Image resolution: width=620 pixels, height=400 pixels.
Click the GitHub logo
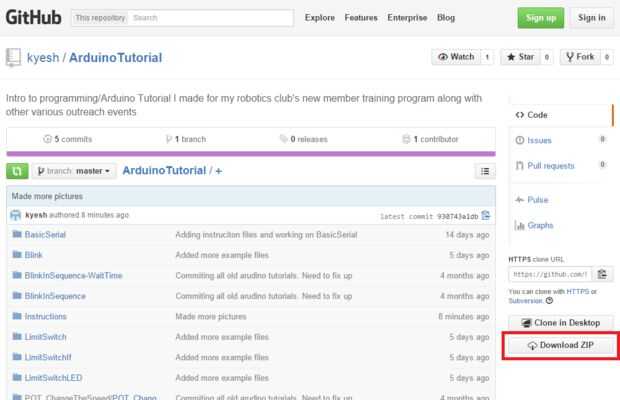coord(34,17)
